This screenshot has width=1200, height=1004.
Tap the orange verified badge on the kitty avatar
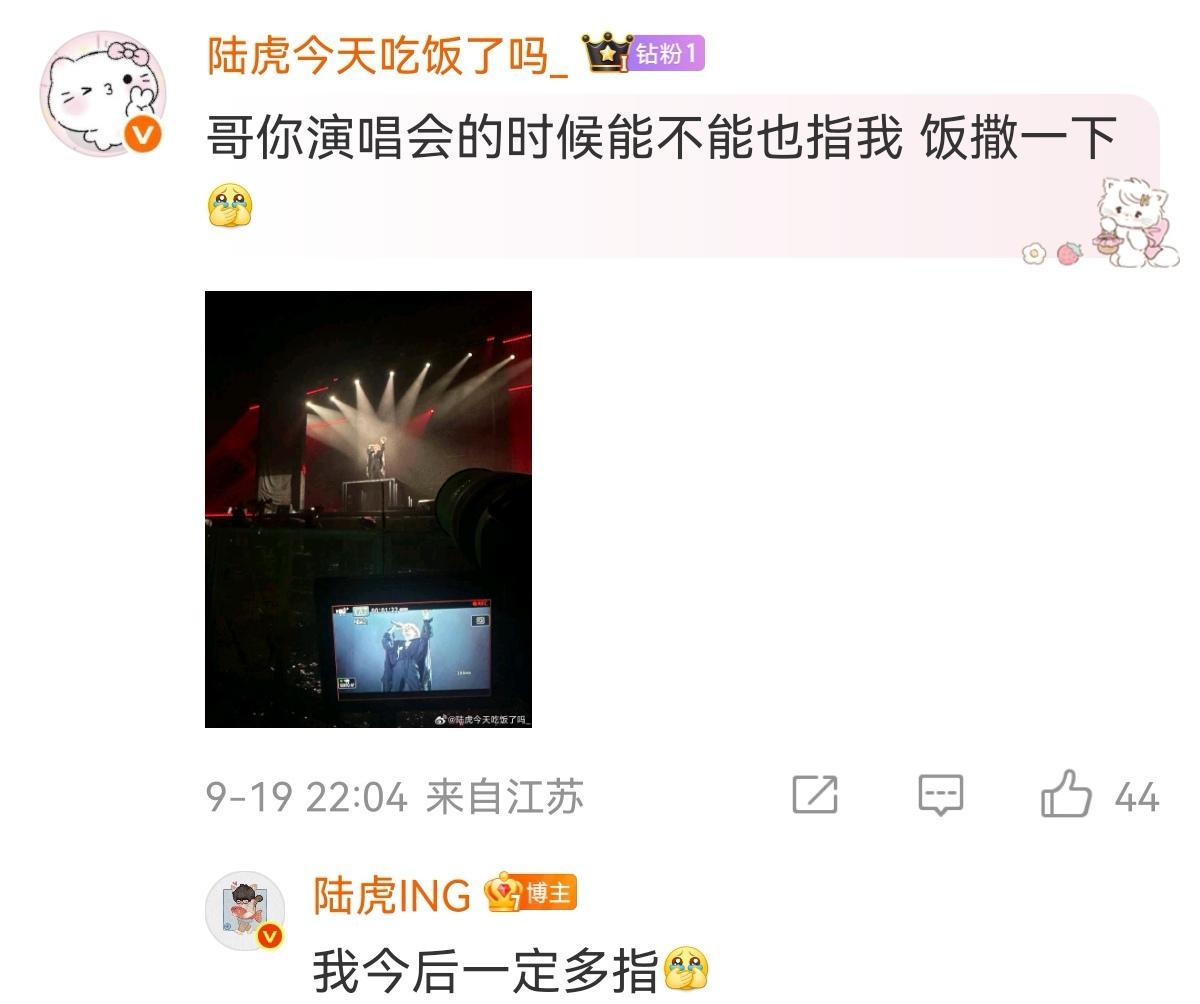point(143,133)
